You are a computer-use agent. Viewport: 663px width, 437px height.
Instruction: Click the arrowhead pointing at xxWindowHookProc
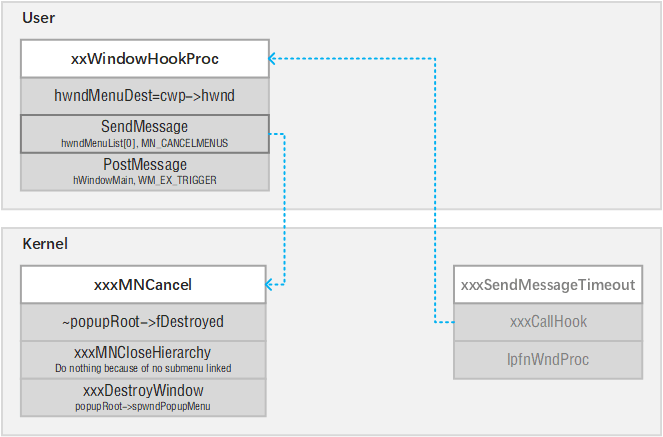coord(274,59)
